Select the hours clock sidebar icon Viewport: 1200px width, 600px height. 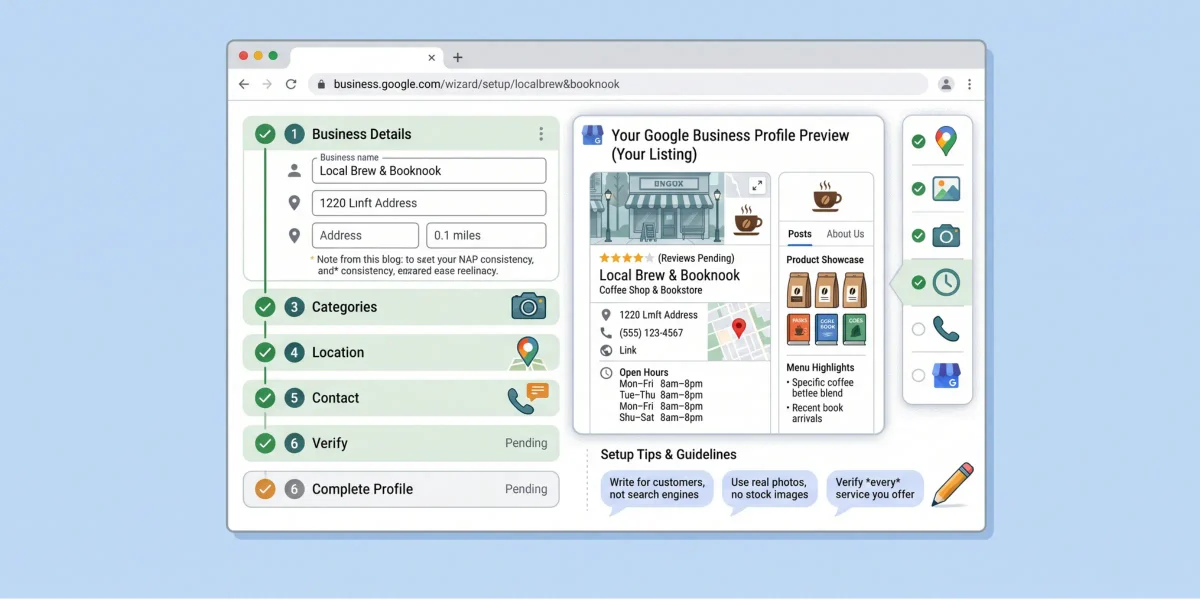click(x=946, y=283)
